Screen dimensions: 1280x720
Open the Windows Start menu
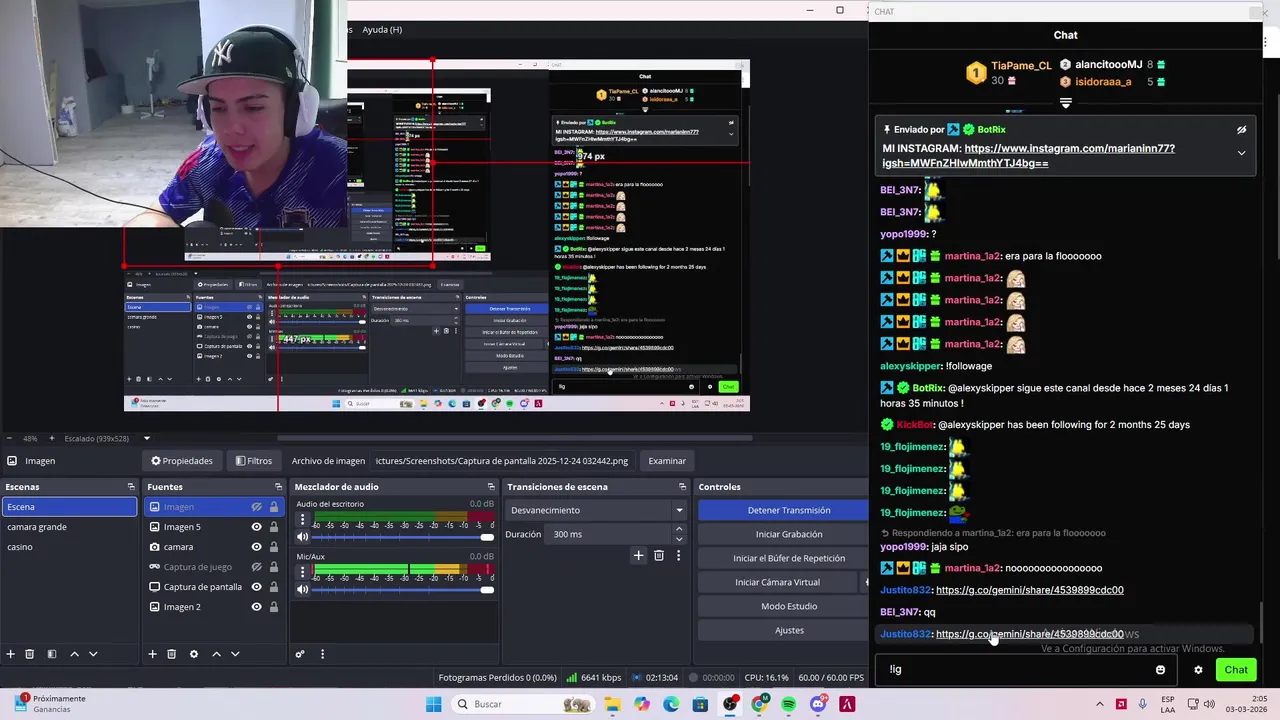coord(433,704)
